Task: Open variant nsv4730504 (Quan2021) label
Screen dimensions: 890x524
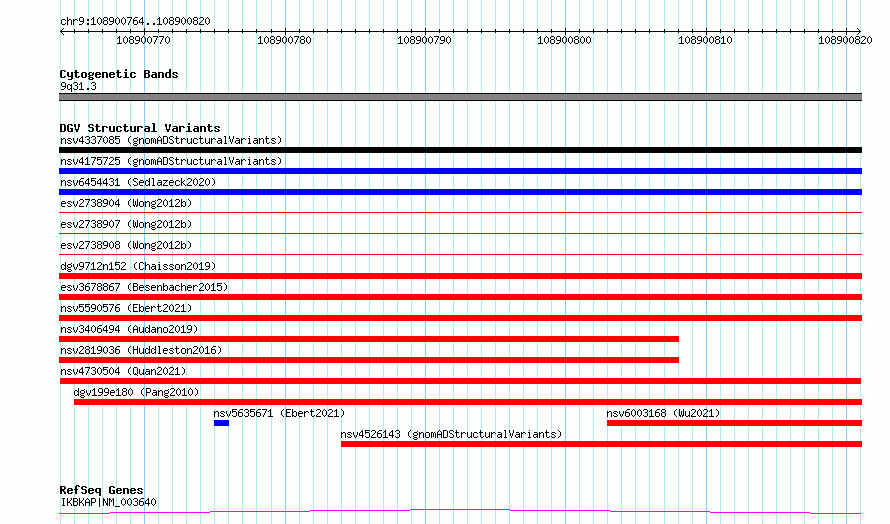Action: click(x=123, y=371)
